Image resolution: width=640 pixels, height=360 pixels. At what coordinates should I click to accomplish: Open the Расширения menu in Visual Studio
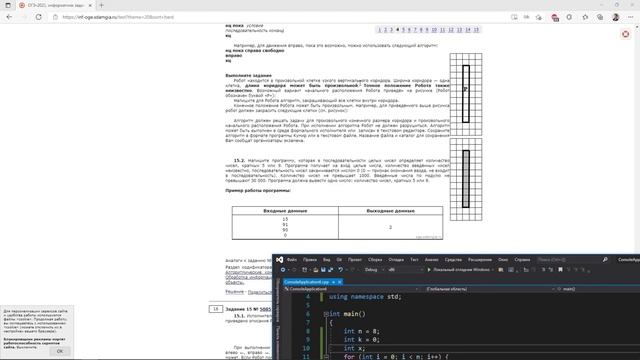pyautogui.click(x=480, y=260)
